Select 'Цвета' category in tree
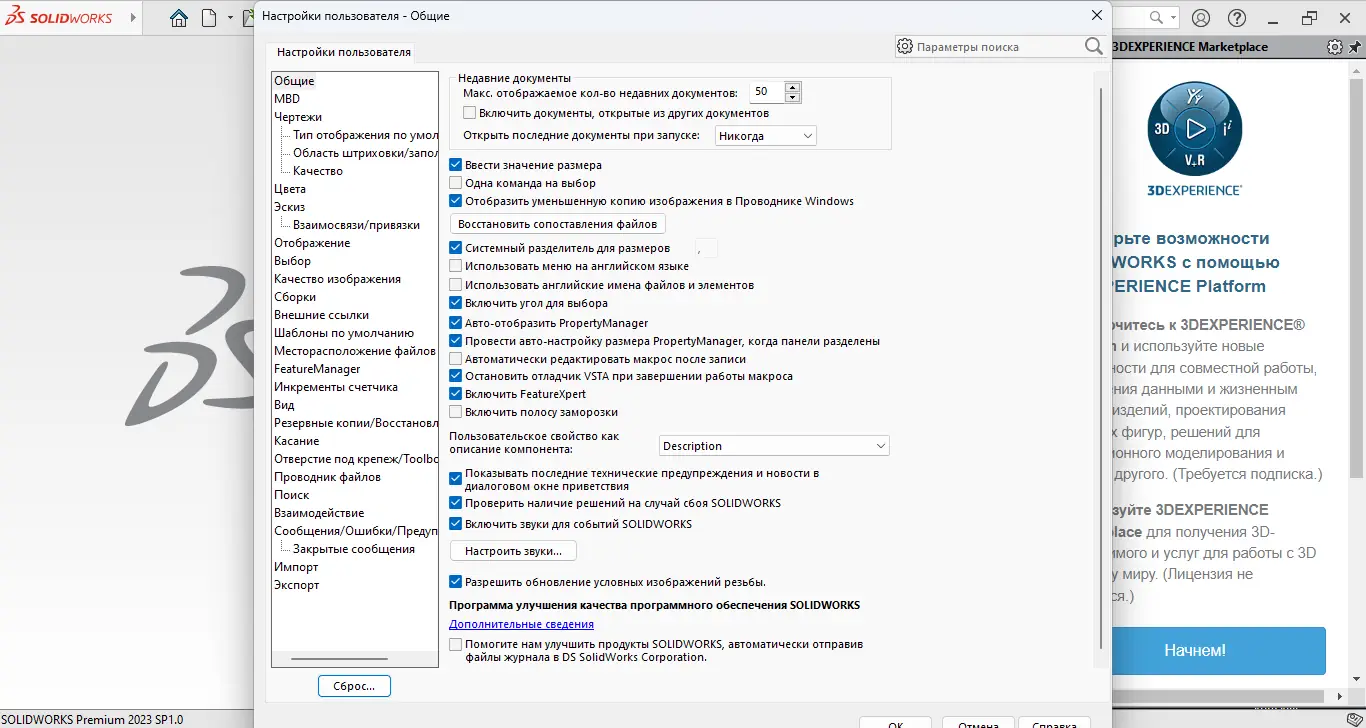 [x=290, y=189]
